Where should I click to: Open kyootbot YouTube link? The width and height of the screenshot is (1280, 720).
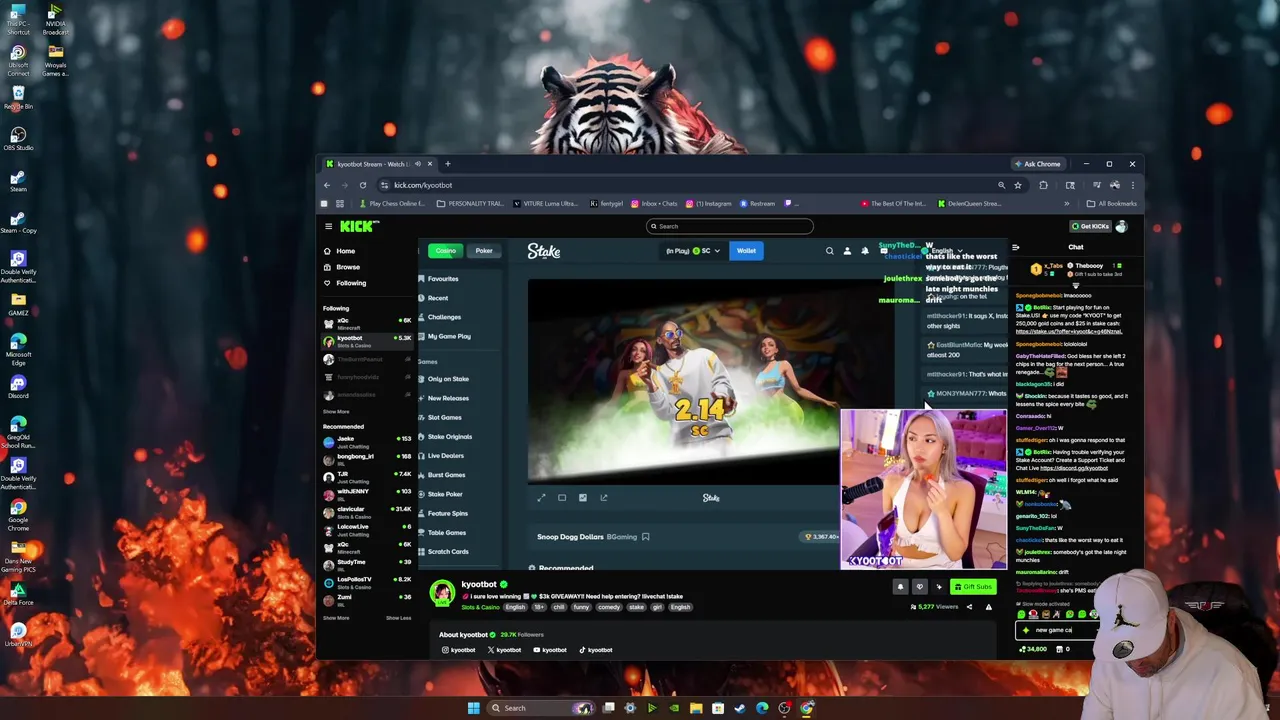549,650
